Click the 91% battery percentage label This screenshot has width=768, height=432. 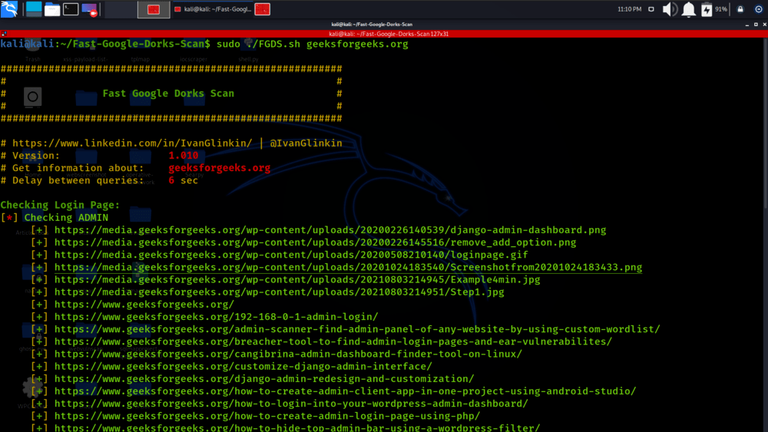[721, 9]
